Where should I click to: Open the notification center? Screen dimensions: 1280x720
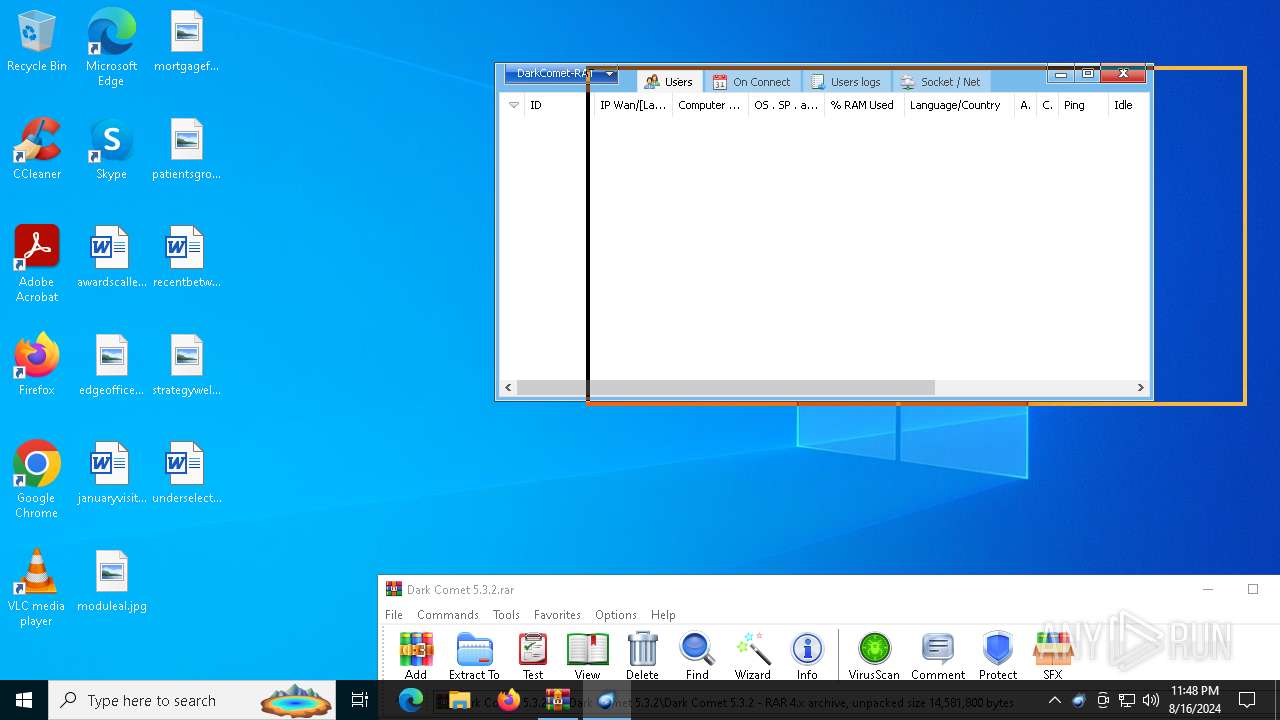pyautogui.click(x=1247, y=700)
